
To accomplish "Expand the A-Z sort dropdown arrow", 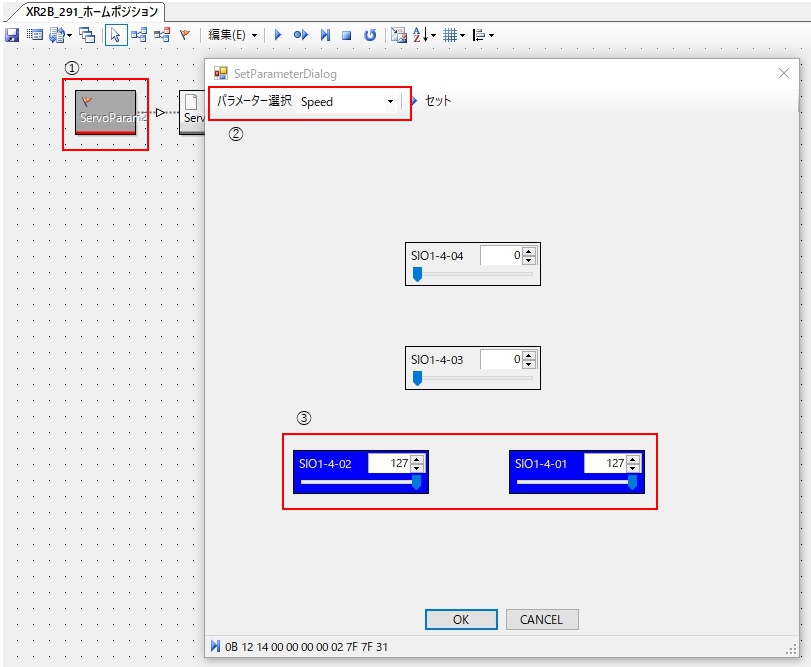I will (x=433, y=36).
